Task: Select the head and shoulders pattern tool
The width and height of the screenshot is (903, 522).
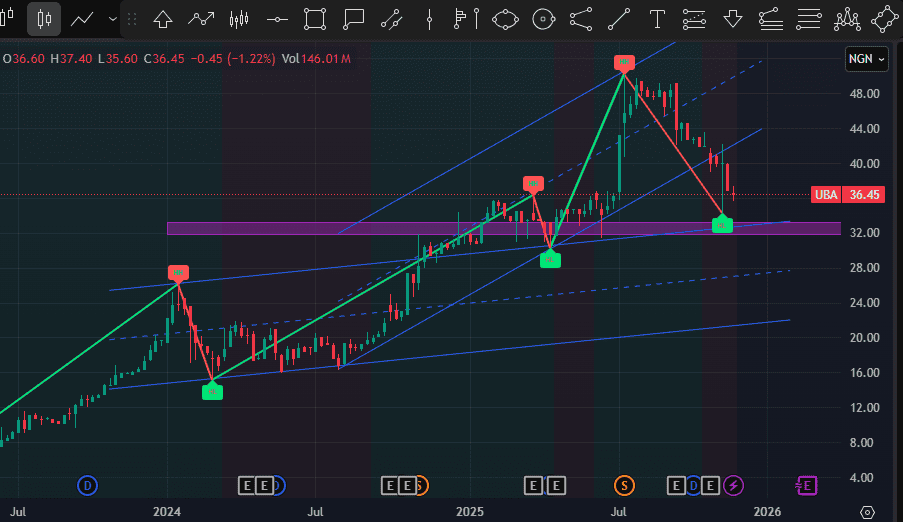Action: pos(848,18)
